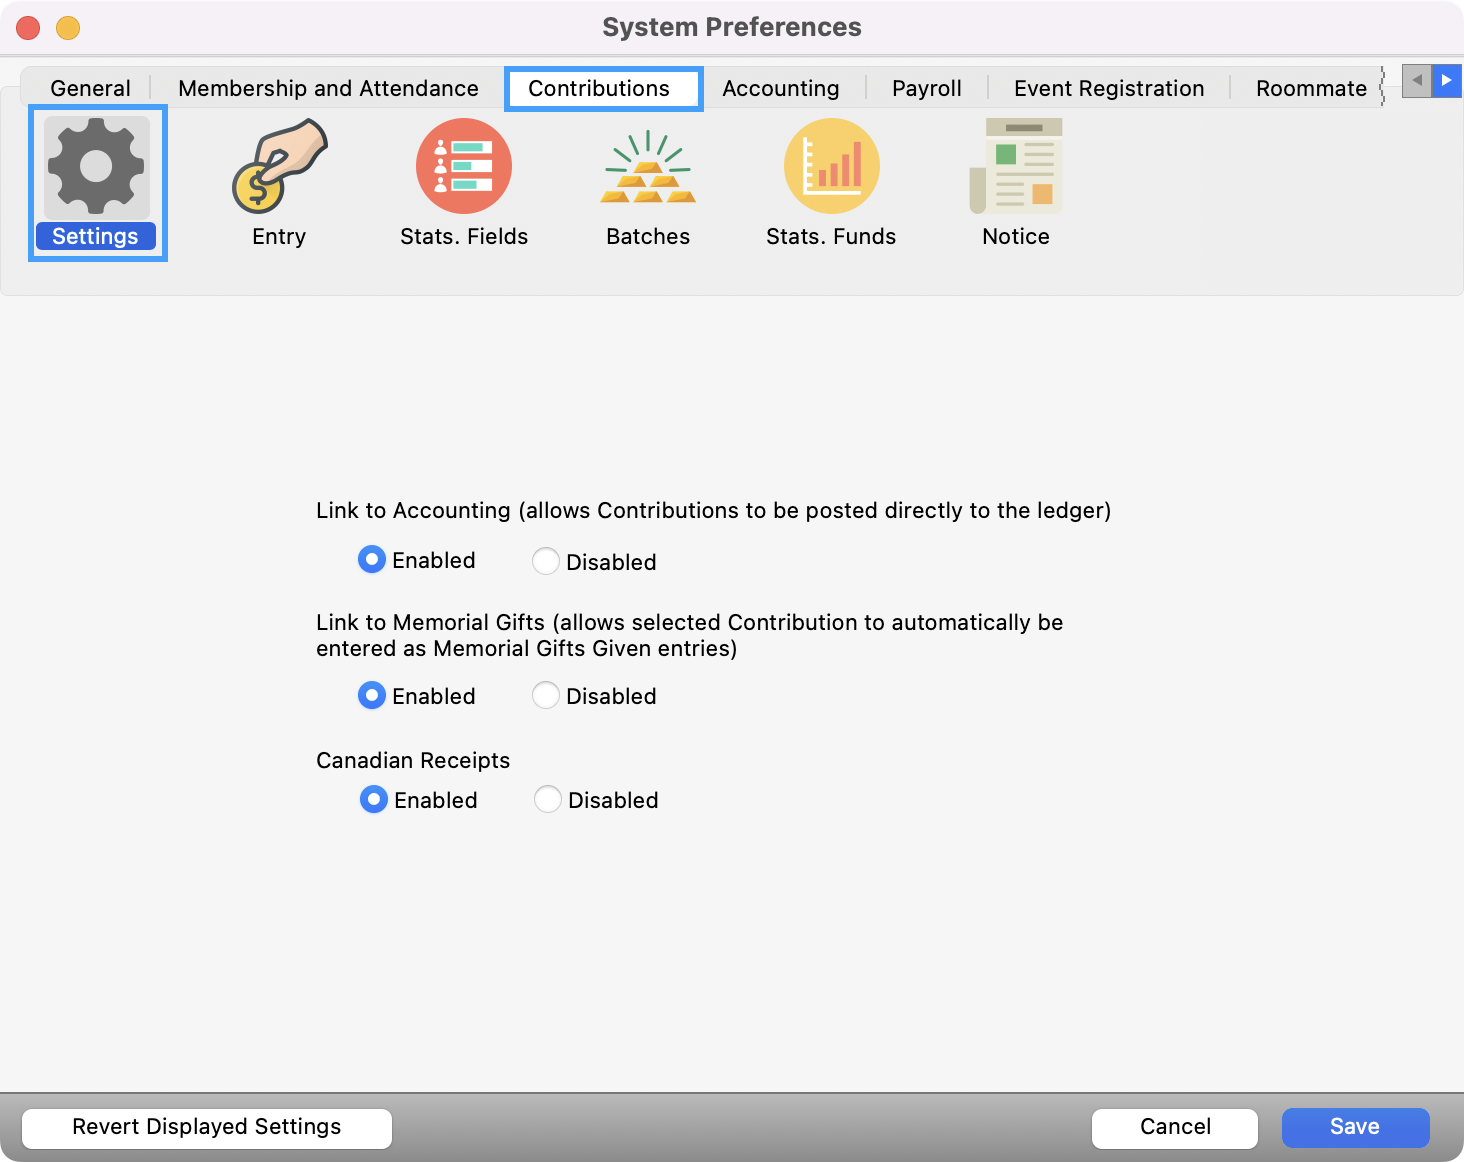View Stats. Funds settings
This screenshot has height=1162, width=1464.
click(831, 167)
